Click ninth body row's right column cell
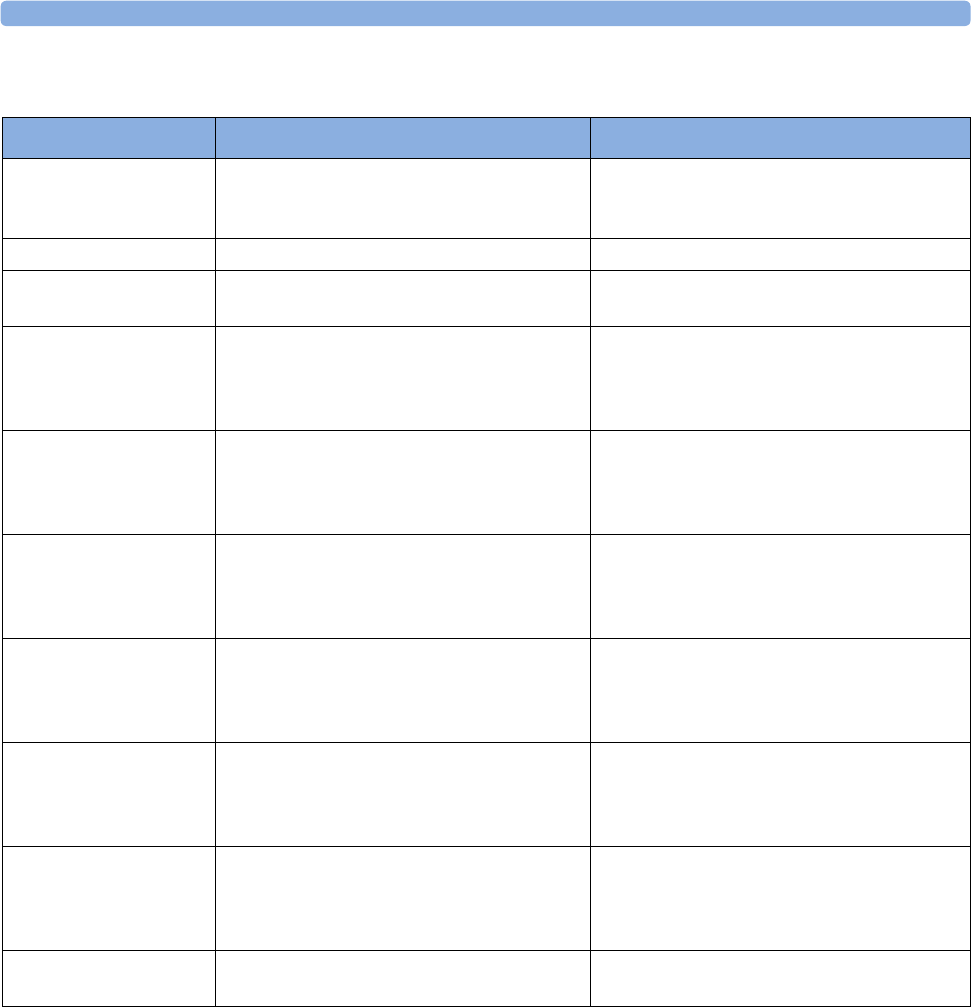Image resolution: width=971 pixels, height=1007 pixels. (x=780, y=898)
